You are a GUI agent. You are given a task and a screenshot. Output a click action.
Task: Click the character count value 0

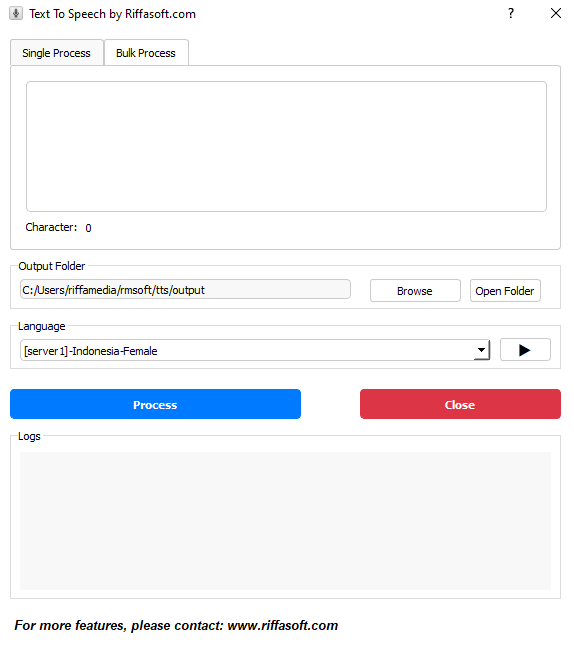click(88, 228)
